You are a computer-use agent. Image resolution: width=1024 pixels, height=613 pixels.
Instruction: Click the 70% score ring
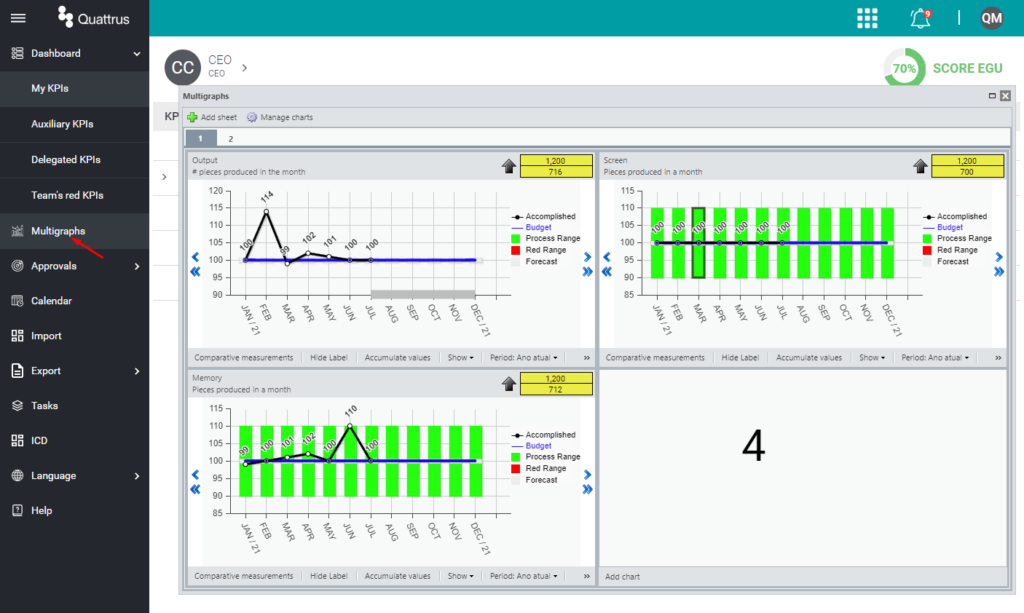tap(904, 68)
